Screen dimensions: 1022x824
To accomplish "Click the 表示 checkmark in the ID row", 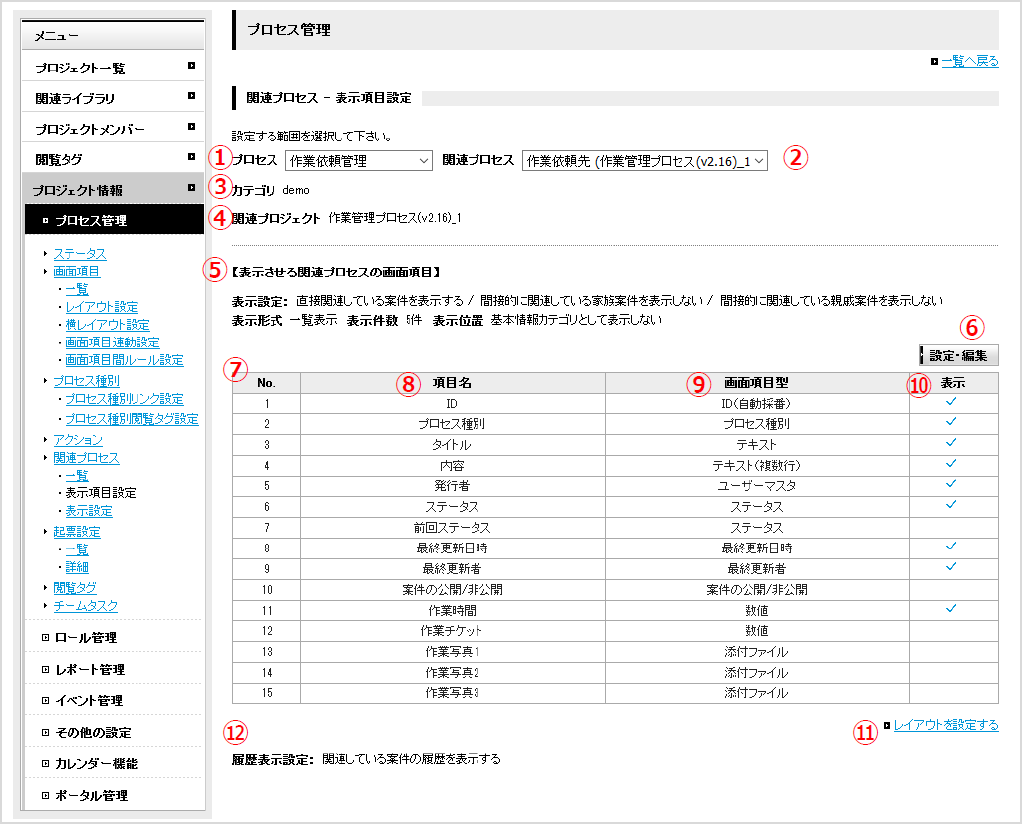I will coord(951,402).
